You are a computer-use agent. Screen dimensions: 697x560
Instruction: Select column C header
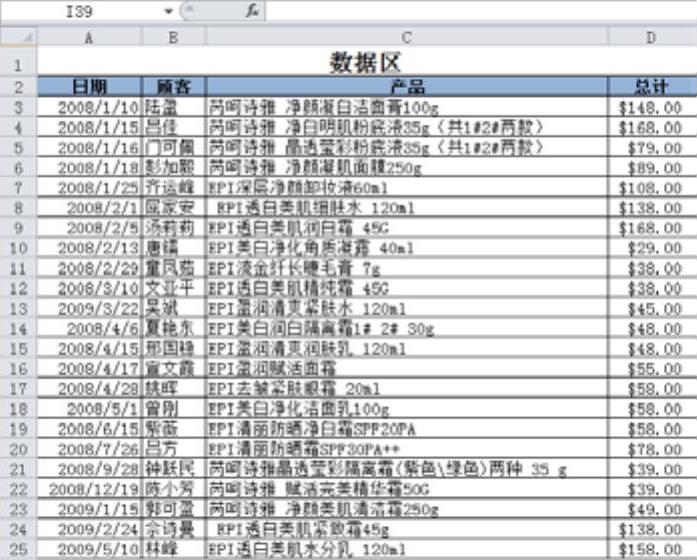[406, 38]
